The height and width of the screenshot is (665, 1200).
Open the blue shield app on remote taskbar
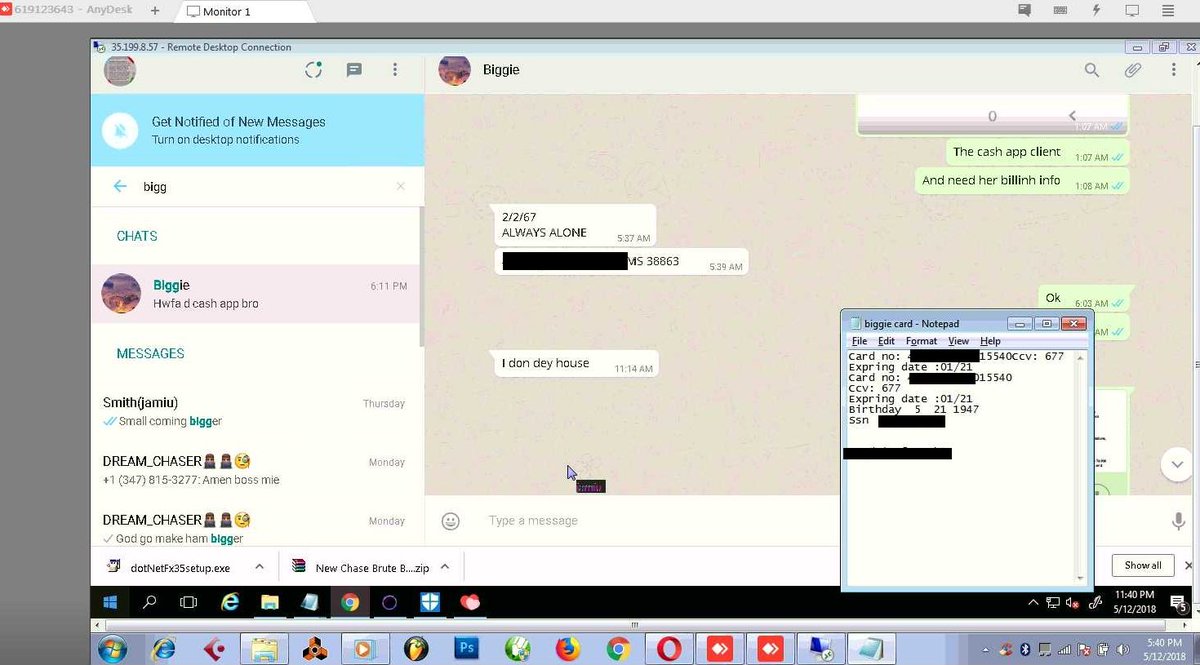430,602
